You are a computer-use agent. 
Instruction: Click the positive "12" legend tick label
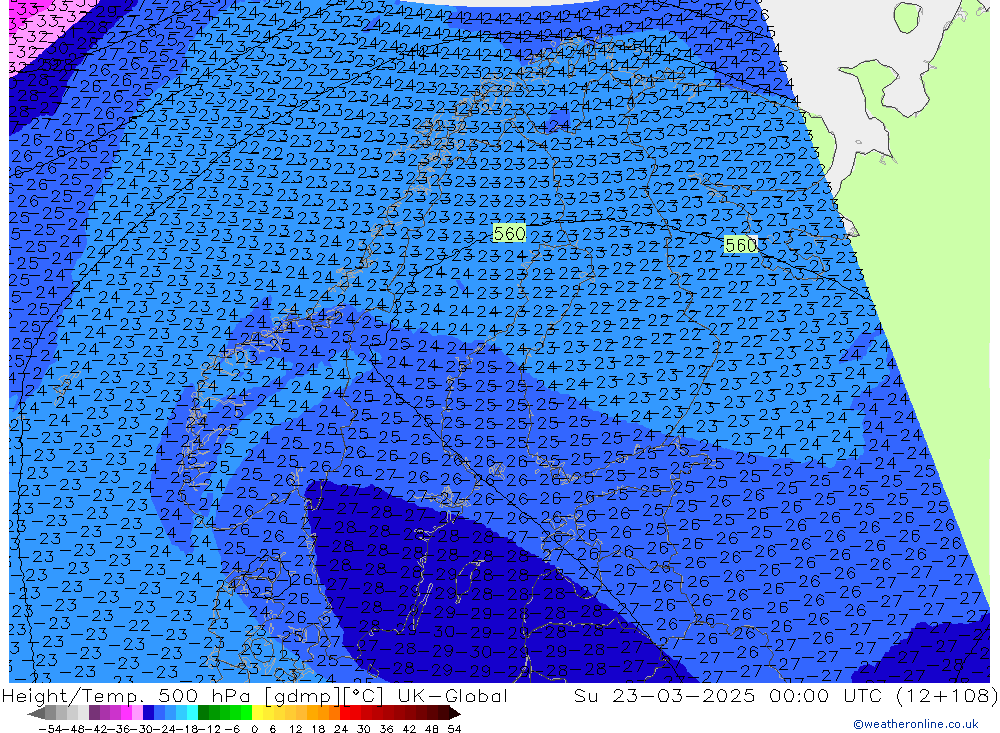click(295, 729)
